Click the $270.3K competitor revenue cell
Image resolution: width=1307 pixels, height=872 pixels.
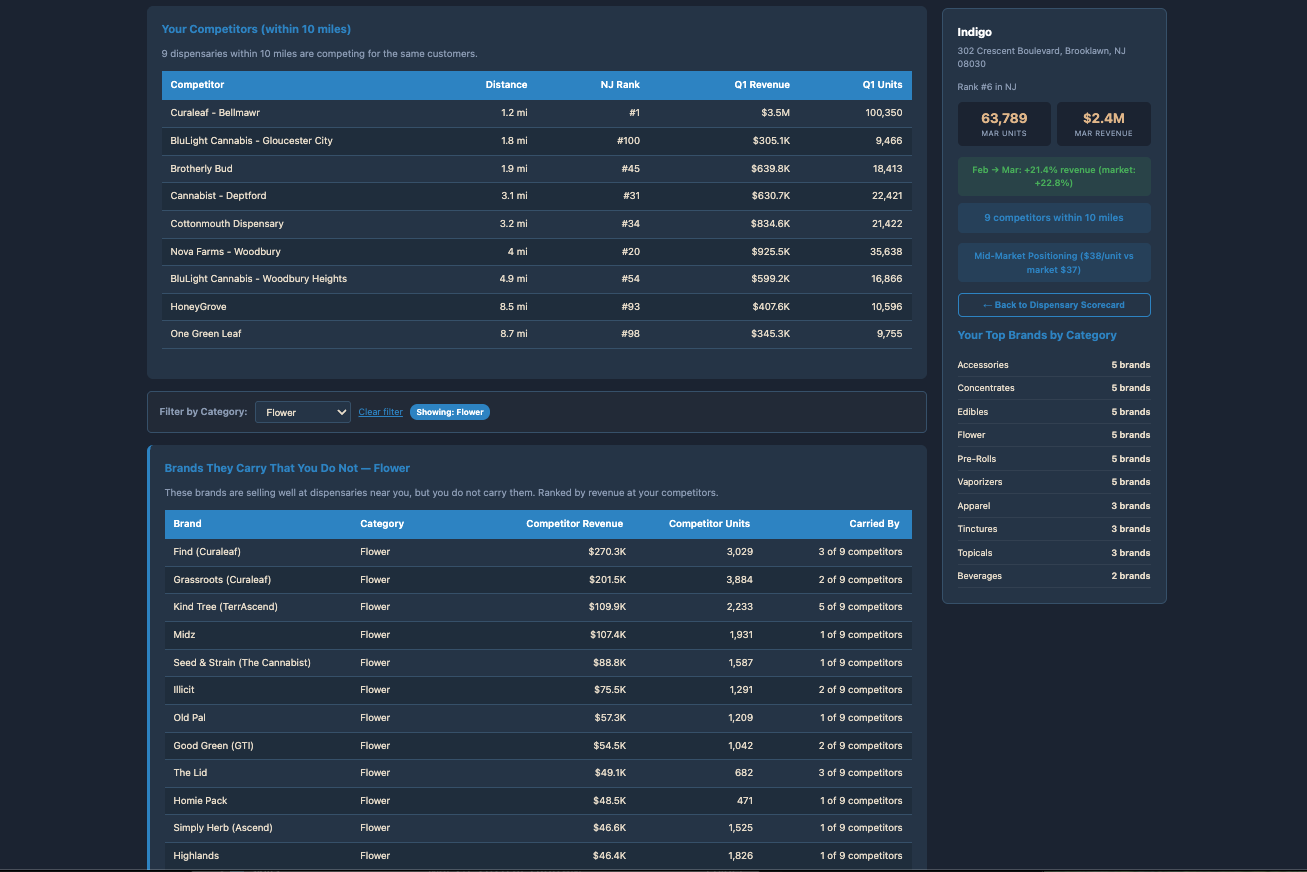[607, 552]
